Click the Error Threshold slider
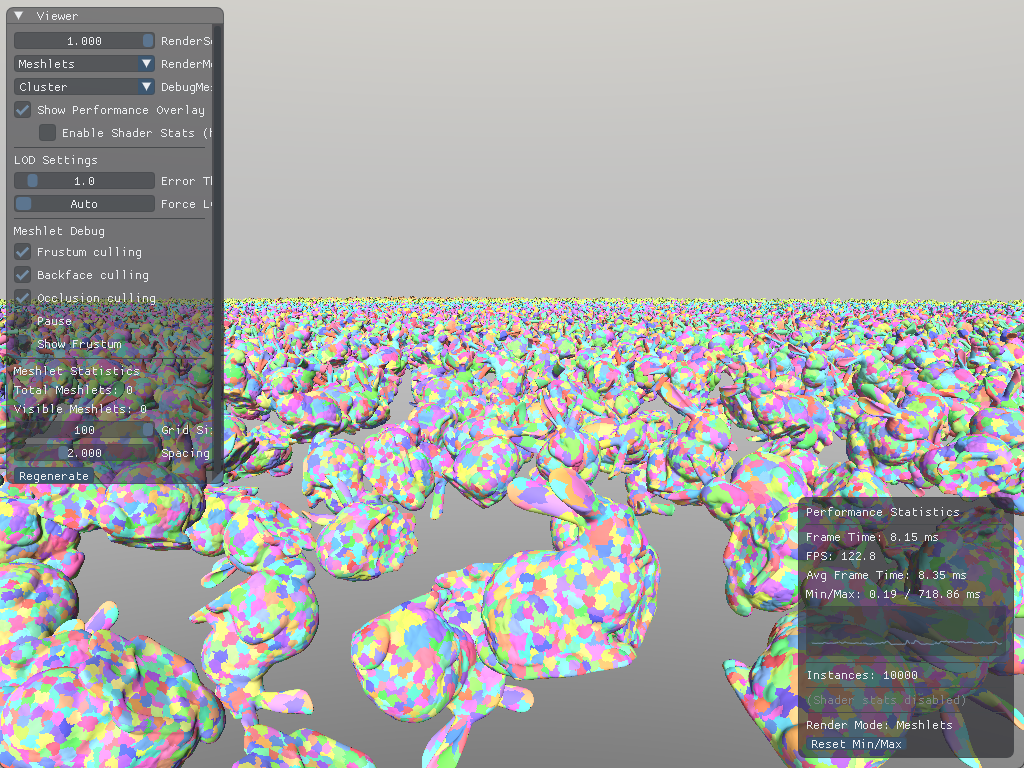Image resolution: width=1024 pixels, height=768 pixels. (85, 181)
